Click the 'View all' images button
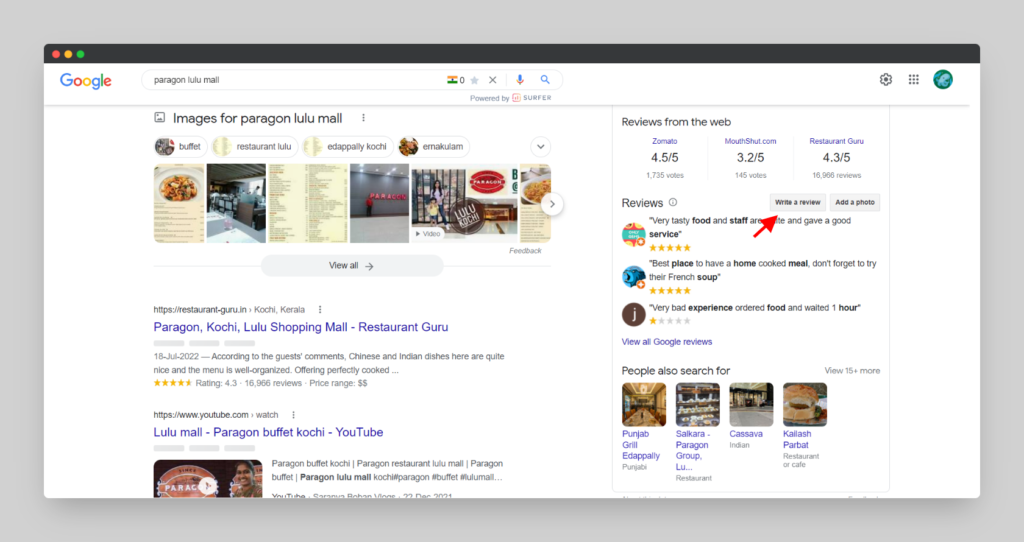 pyautogui.click(x=352, y=266)
